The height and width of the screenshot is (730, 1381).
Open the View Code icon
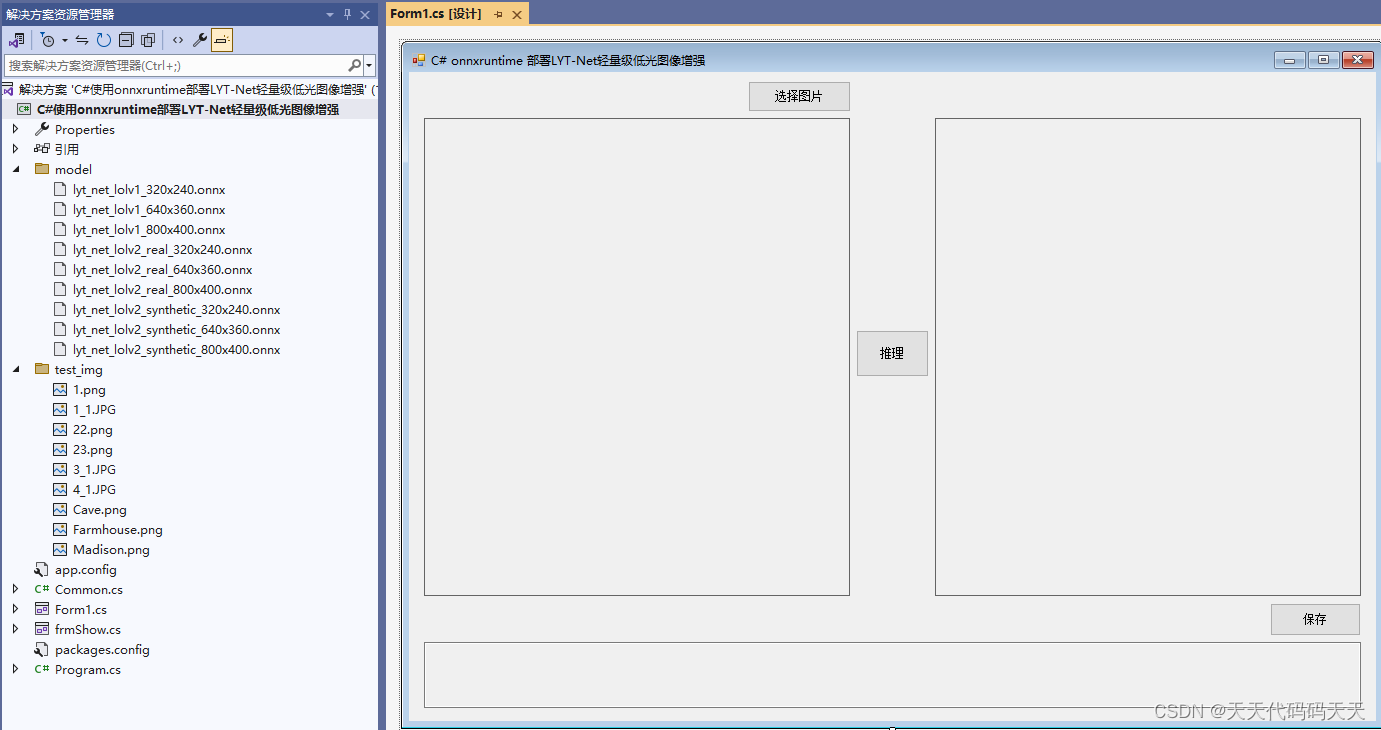click(x=178, y=39)
